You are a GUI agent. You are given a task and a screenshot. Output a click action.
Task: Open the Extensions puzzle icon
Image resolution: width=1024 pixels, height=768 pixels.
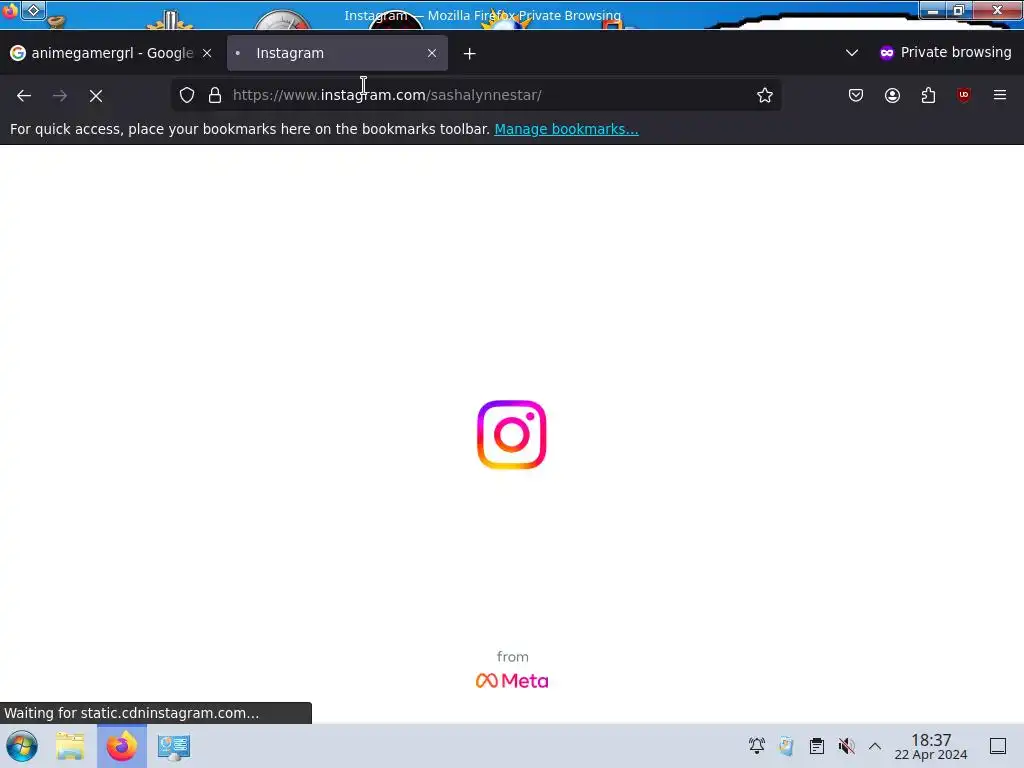928,95
